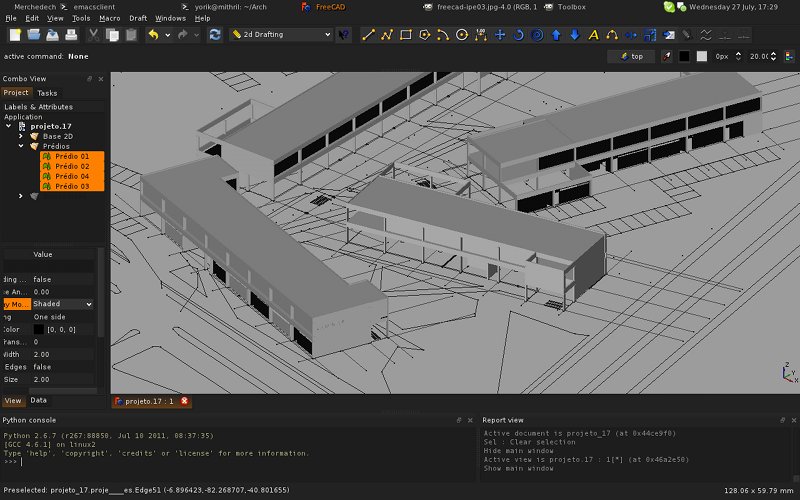Viewport: 800px width, 500px height.
Task: Select the Draft Rectangle tool
Action: pos(406,35)
